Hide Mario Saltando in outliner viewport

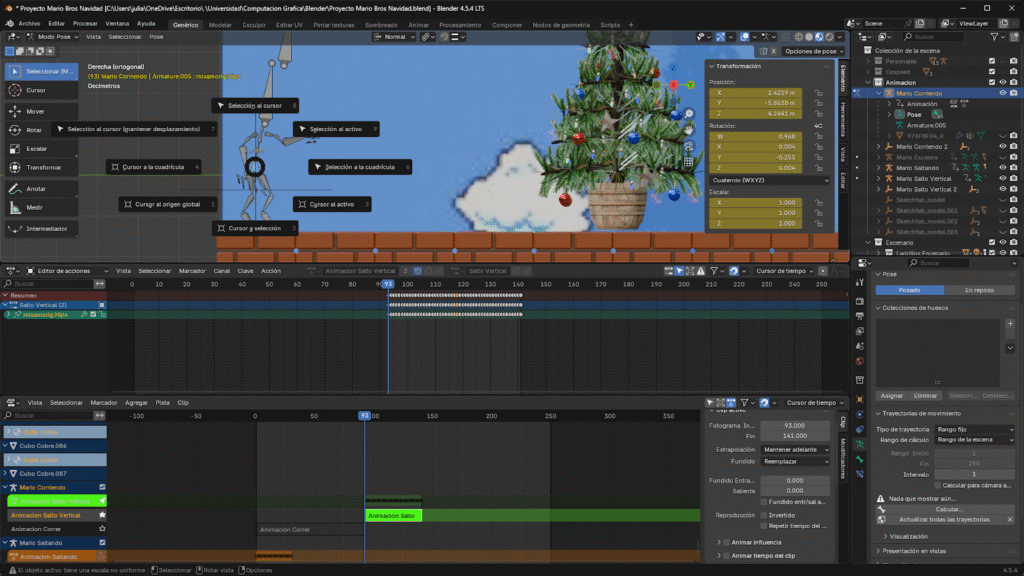tap(1002, 167)
